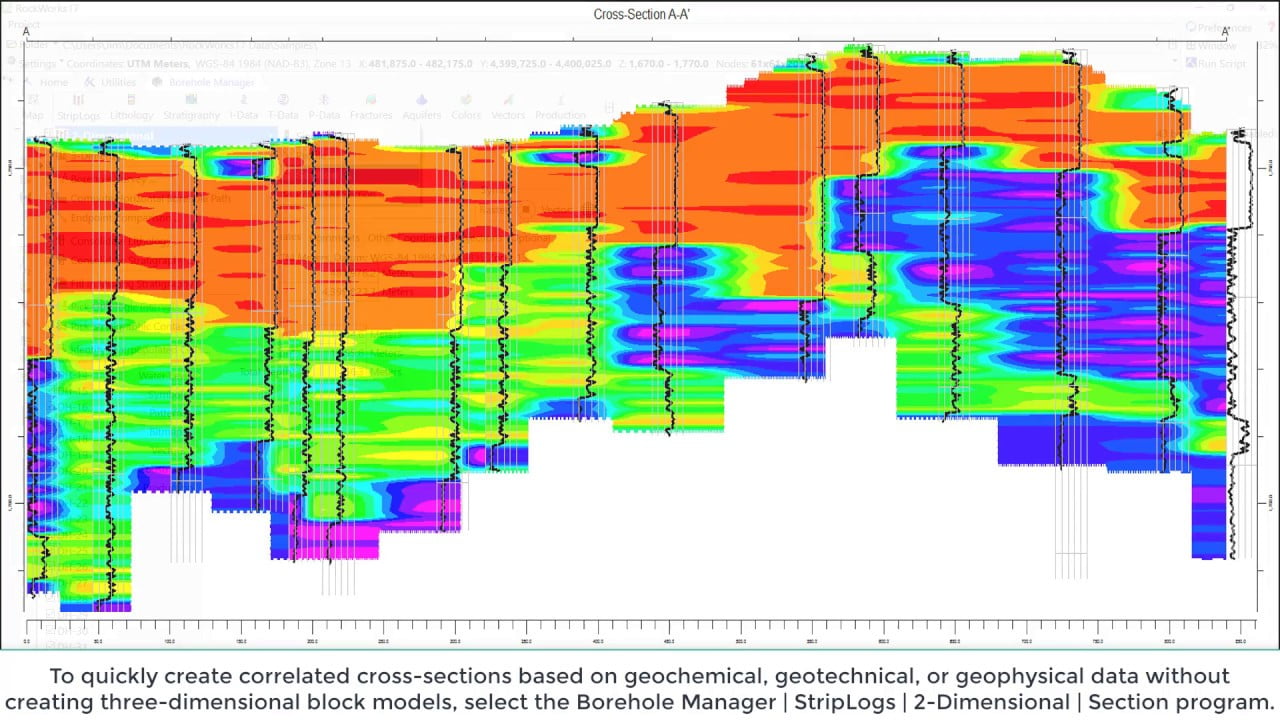The height and width of the screenshot is (720, 1280).
Task: Open the T-Data menu
Action: tap(283, 107)
